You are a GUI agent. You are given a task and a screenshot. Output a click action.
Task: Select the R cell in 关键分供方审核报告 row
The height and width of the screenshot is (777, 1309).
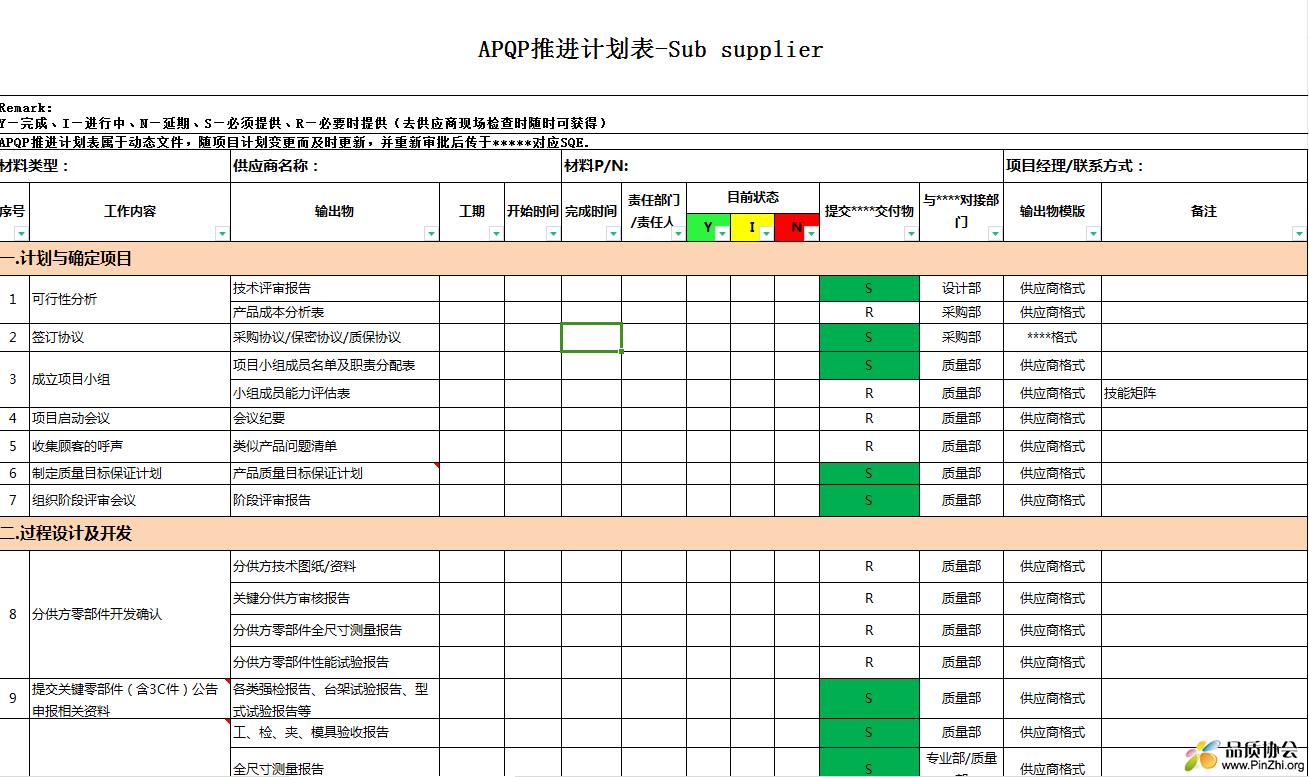pos(869,598)
